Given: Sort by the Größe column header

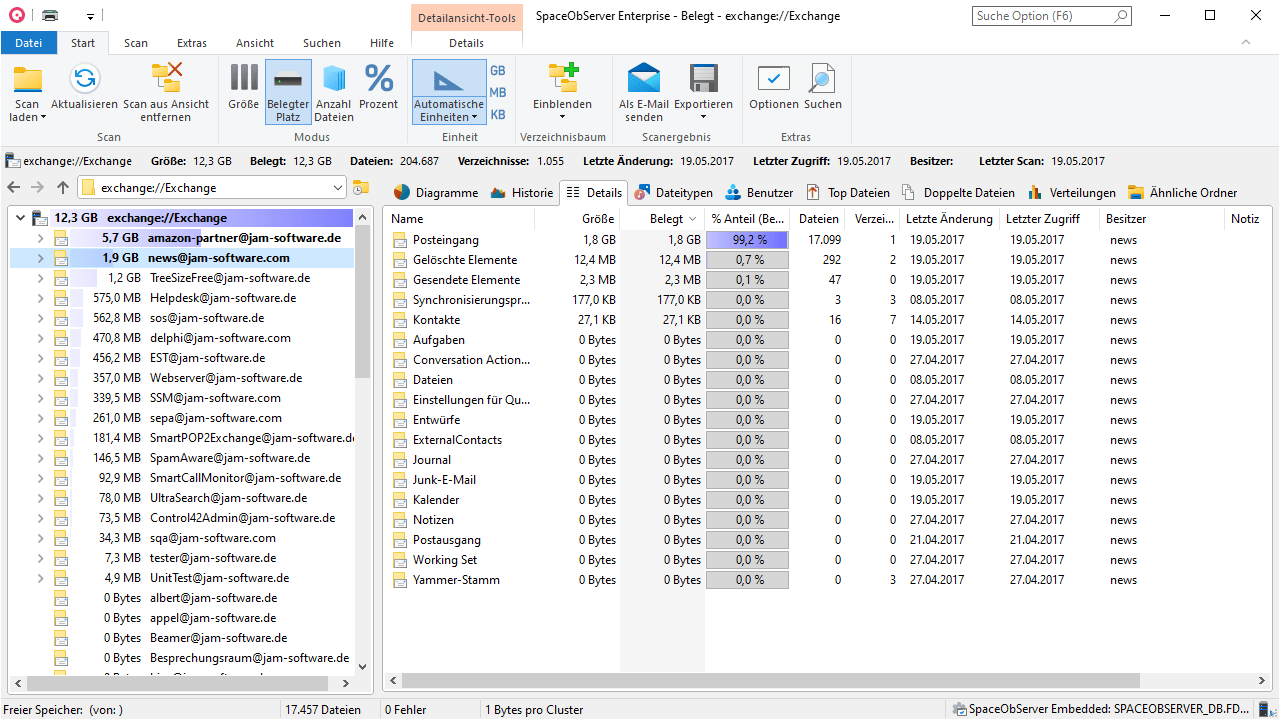Looking at the screenshot, I should [578, 219].
